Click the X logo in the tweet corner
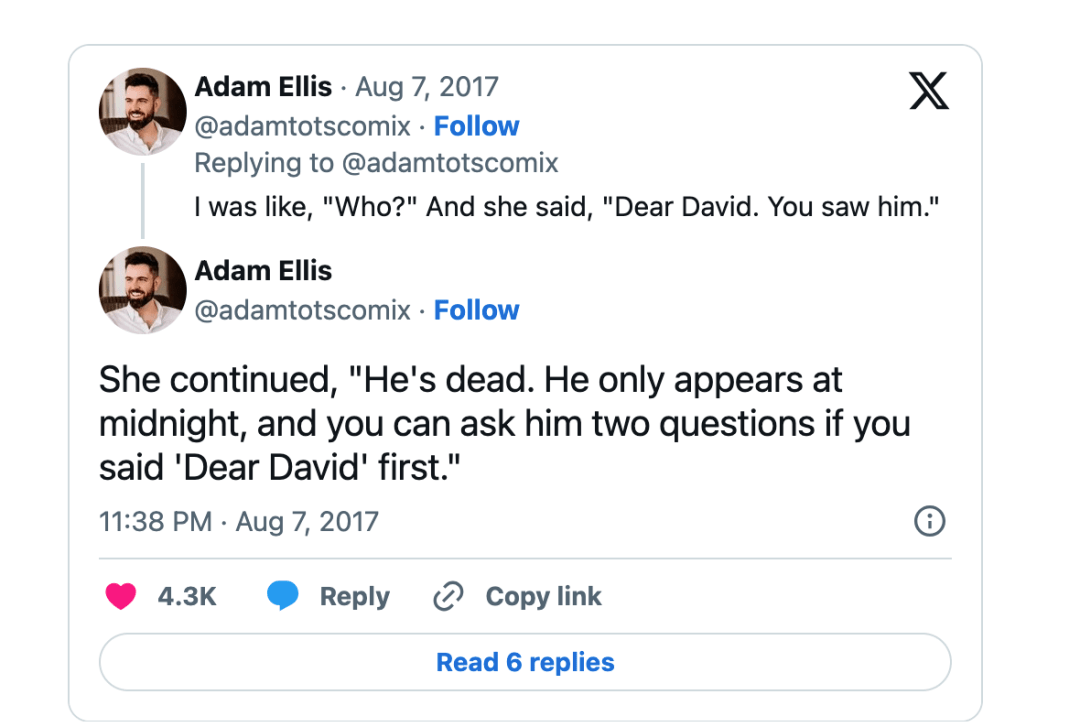 point(928,91)
